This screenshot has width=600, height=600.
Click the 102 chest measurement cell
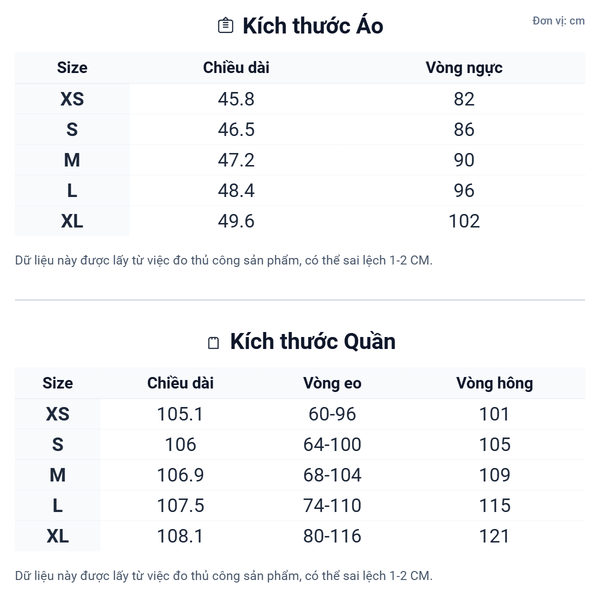pyautogui.click(x=464, y=221)
